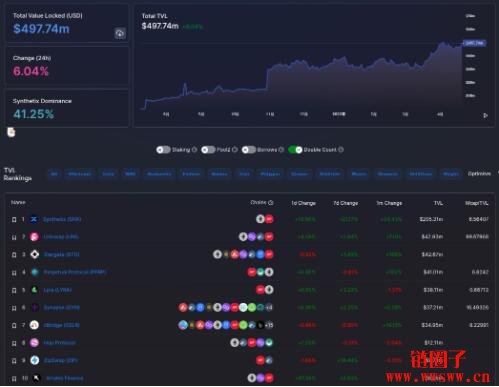Open the Hop Protocol link
499x387 pixels.
pyautogui.click(x=60, y=343)
